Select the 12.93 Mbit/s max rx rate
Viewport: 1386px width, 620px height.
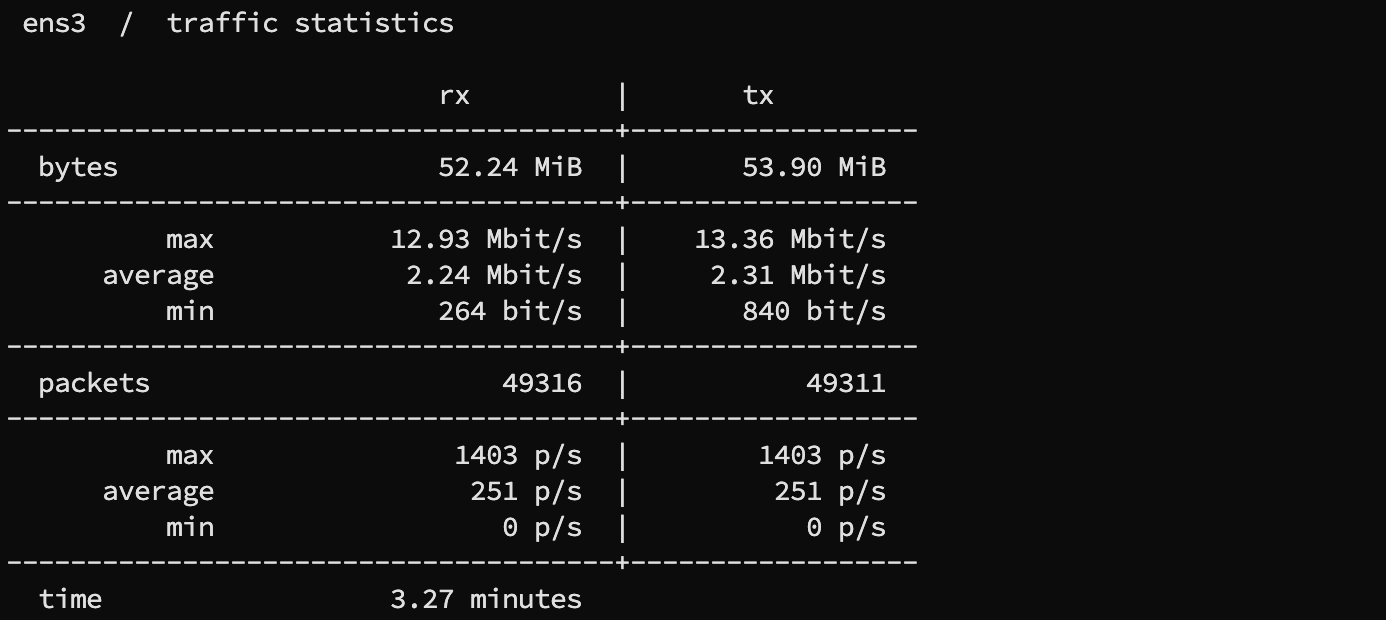coord(486,239)
